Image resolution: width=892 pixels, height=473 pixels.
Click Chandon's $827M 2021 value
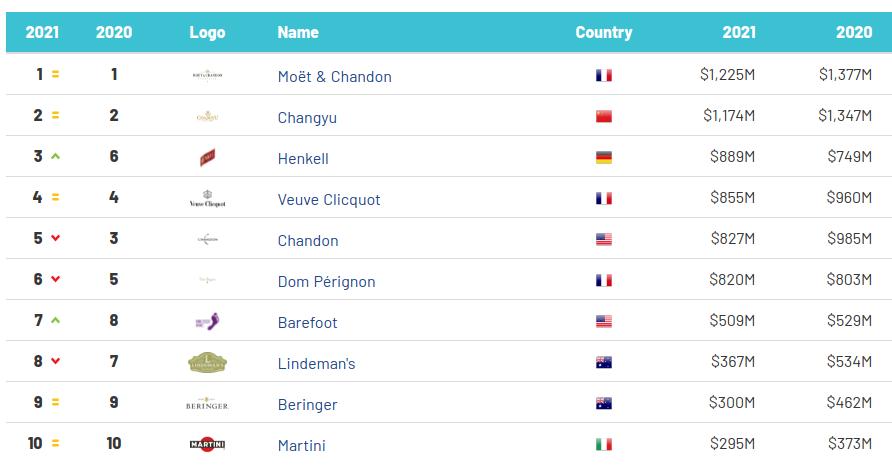(733, 240)
